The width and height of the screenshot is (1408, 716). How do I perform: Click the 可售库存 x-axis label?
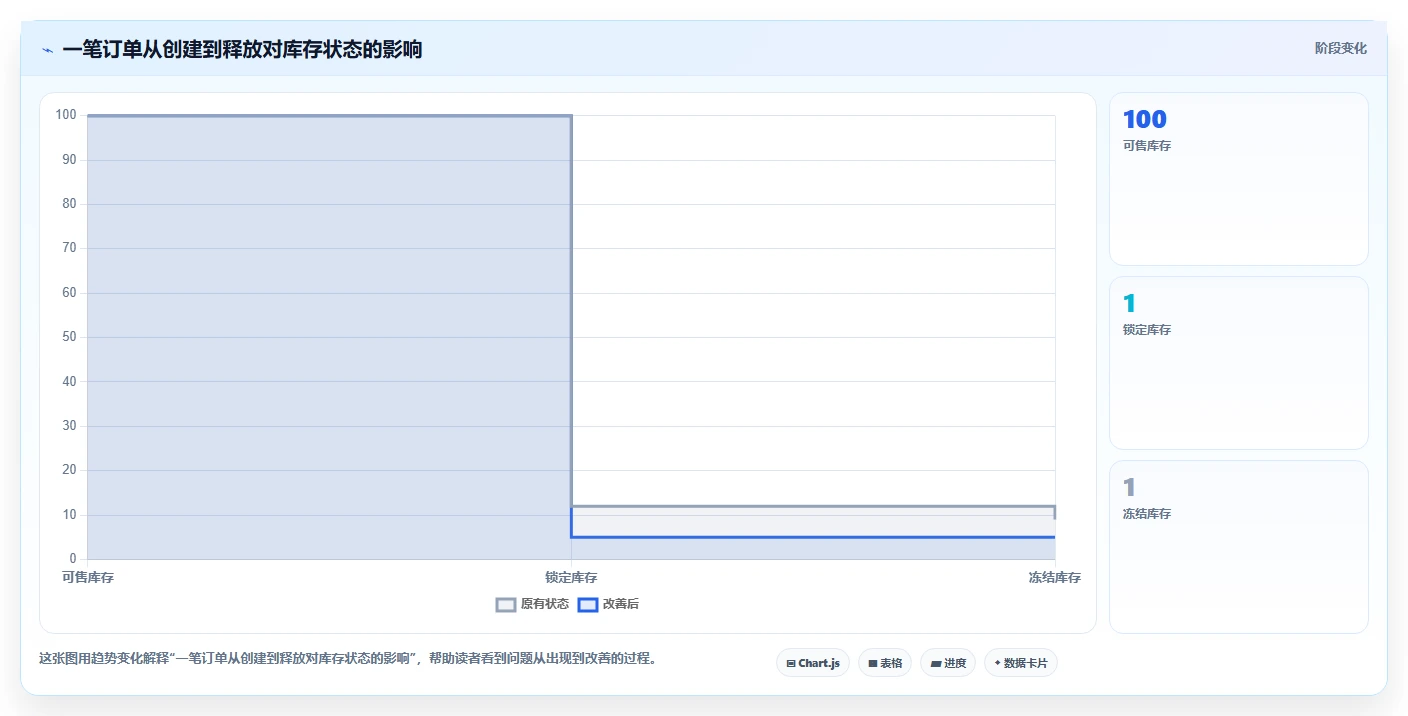pyautogui.click(x=88, y=577)
